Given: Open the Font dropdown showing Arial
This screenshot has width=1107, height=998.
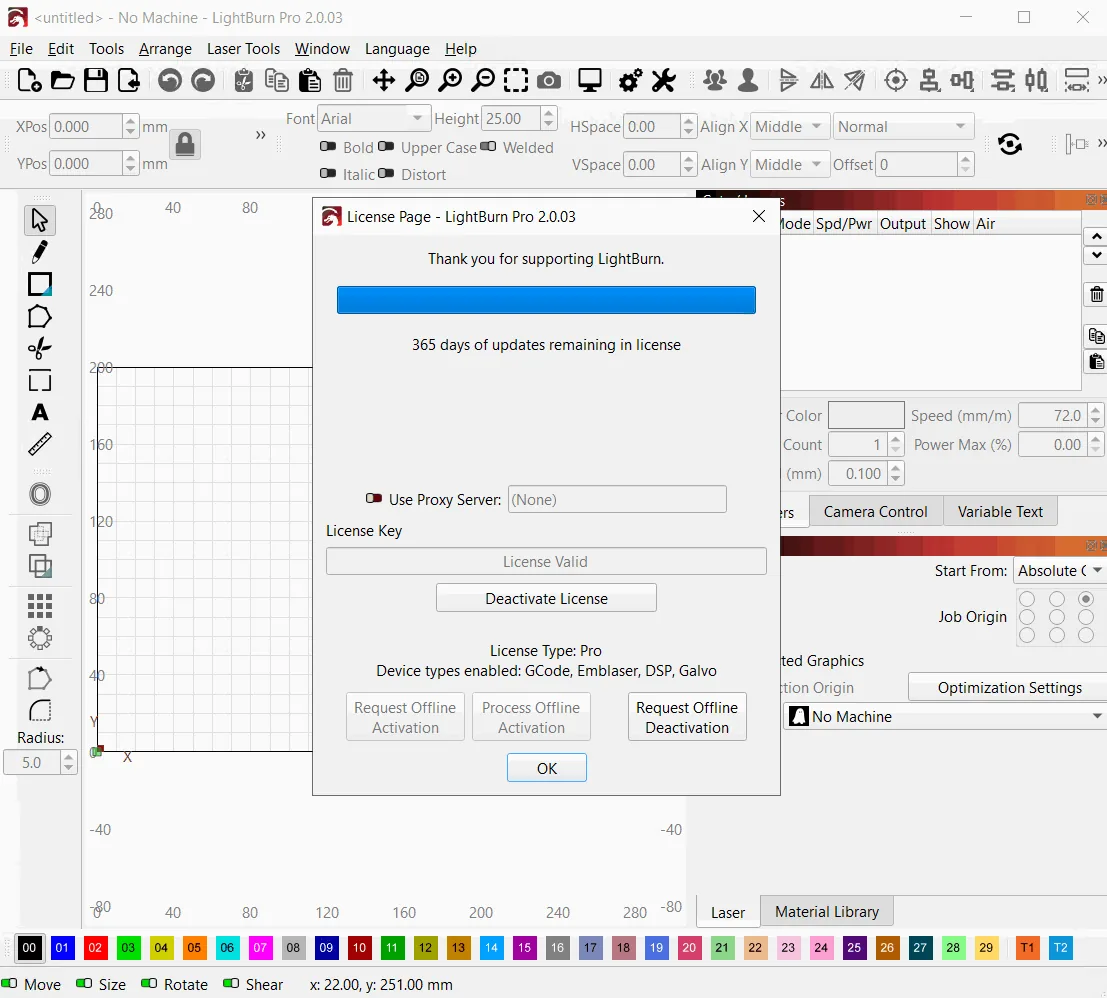Looking at the screenshot, I should click(x=373, y=119).
